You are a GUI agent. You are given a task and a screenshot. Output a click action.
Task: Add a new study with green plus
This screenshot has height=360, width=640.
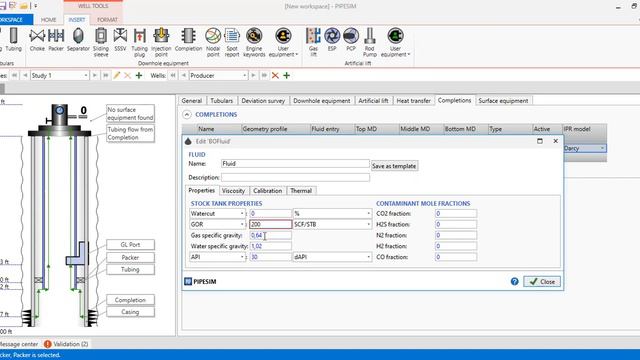click(139, 76)
